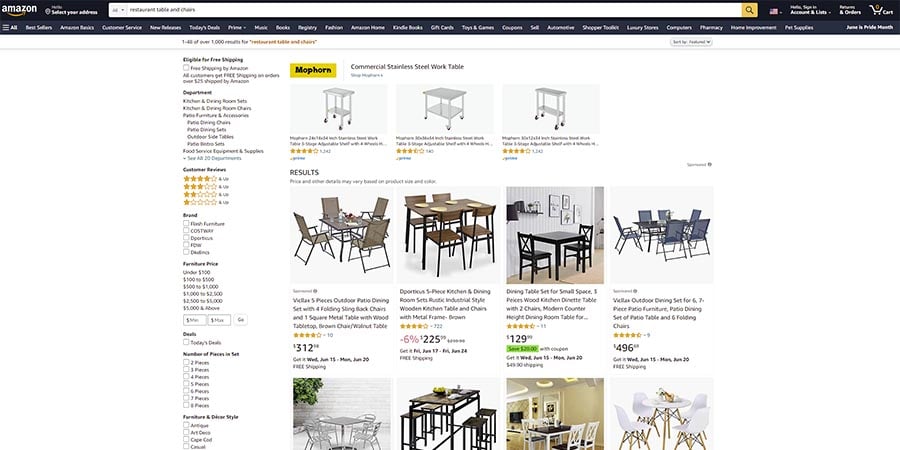
Task: Enable the Flash Furniture brand checkbox
Action: pyautogui.click(x=186, y=223)
